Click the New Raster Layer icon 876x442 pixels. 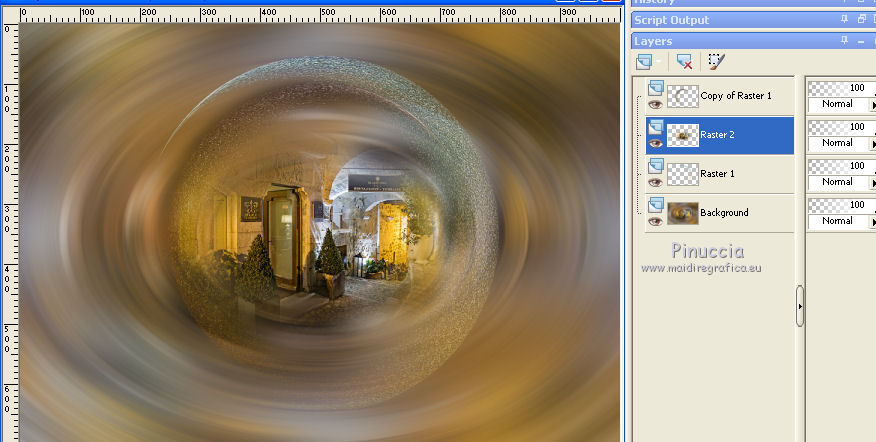(644, 61)
